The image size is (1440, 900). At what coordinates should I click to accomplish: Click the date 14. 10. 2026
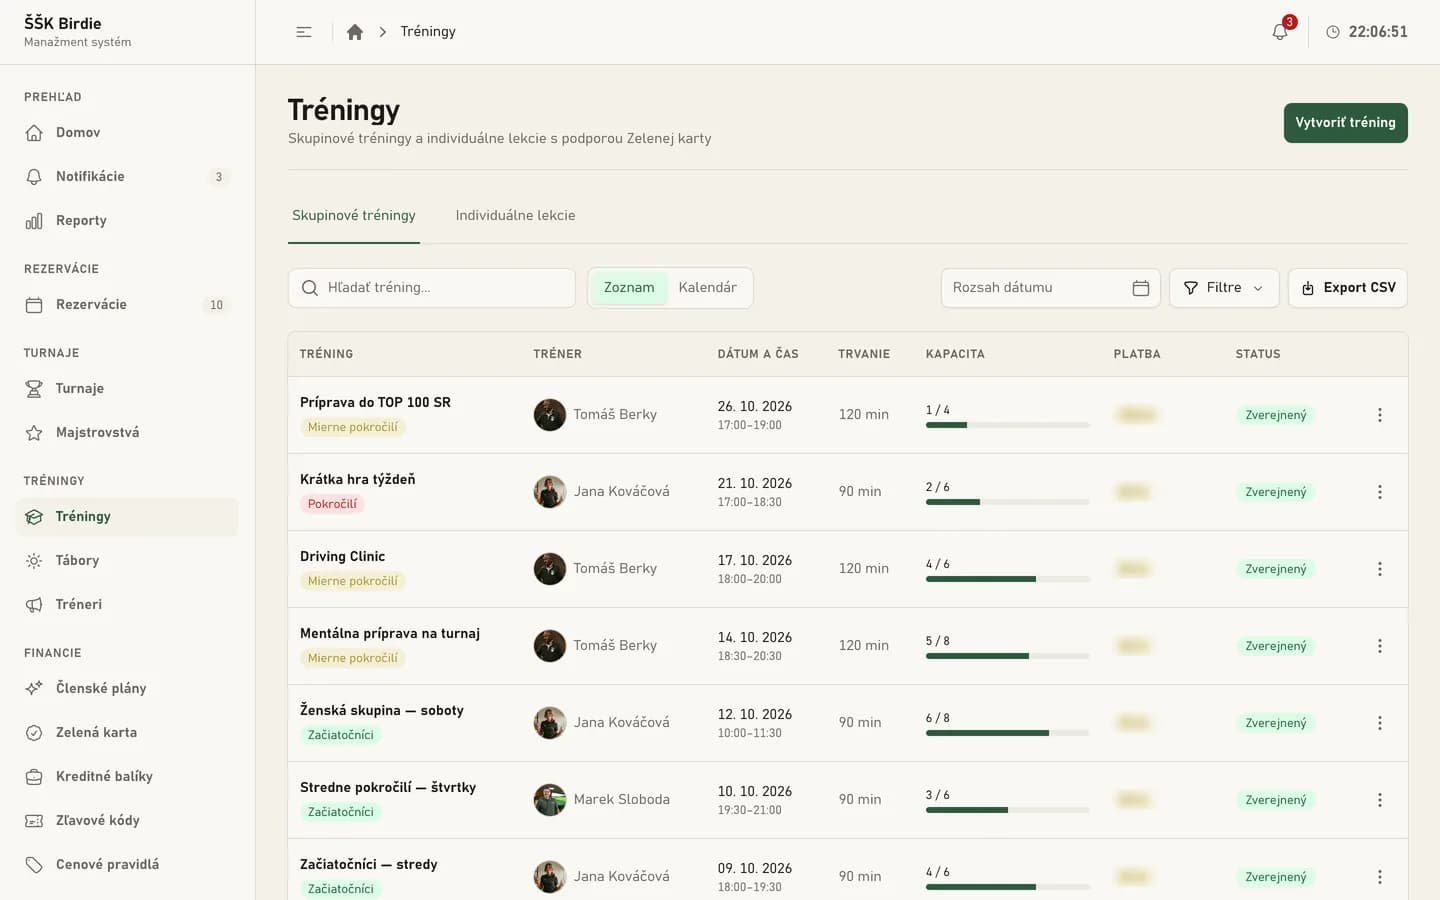(755, 638)
